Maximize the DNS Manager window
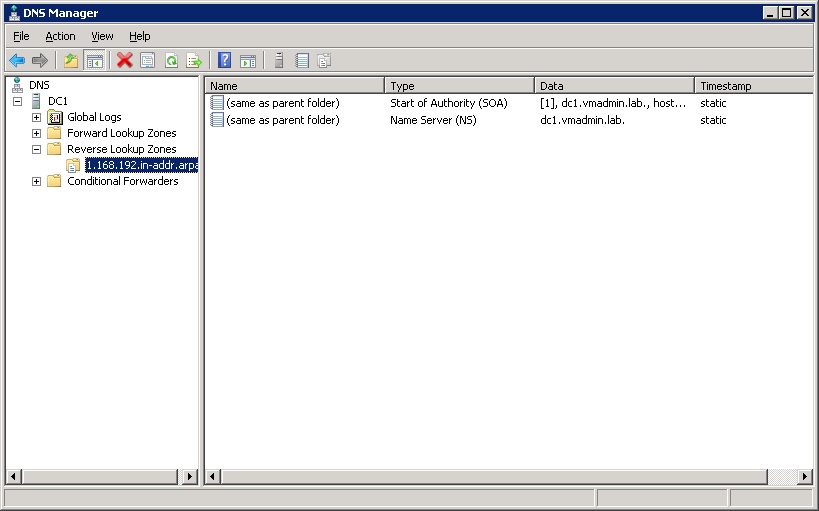The width and height of the screenshot is (819, 511). click(x=787, y=13)
